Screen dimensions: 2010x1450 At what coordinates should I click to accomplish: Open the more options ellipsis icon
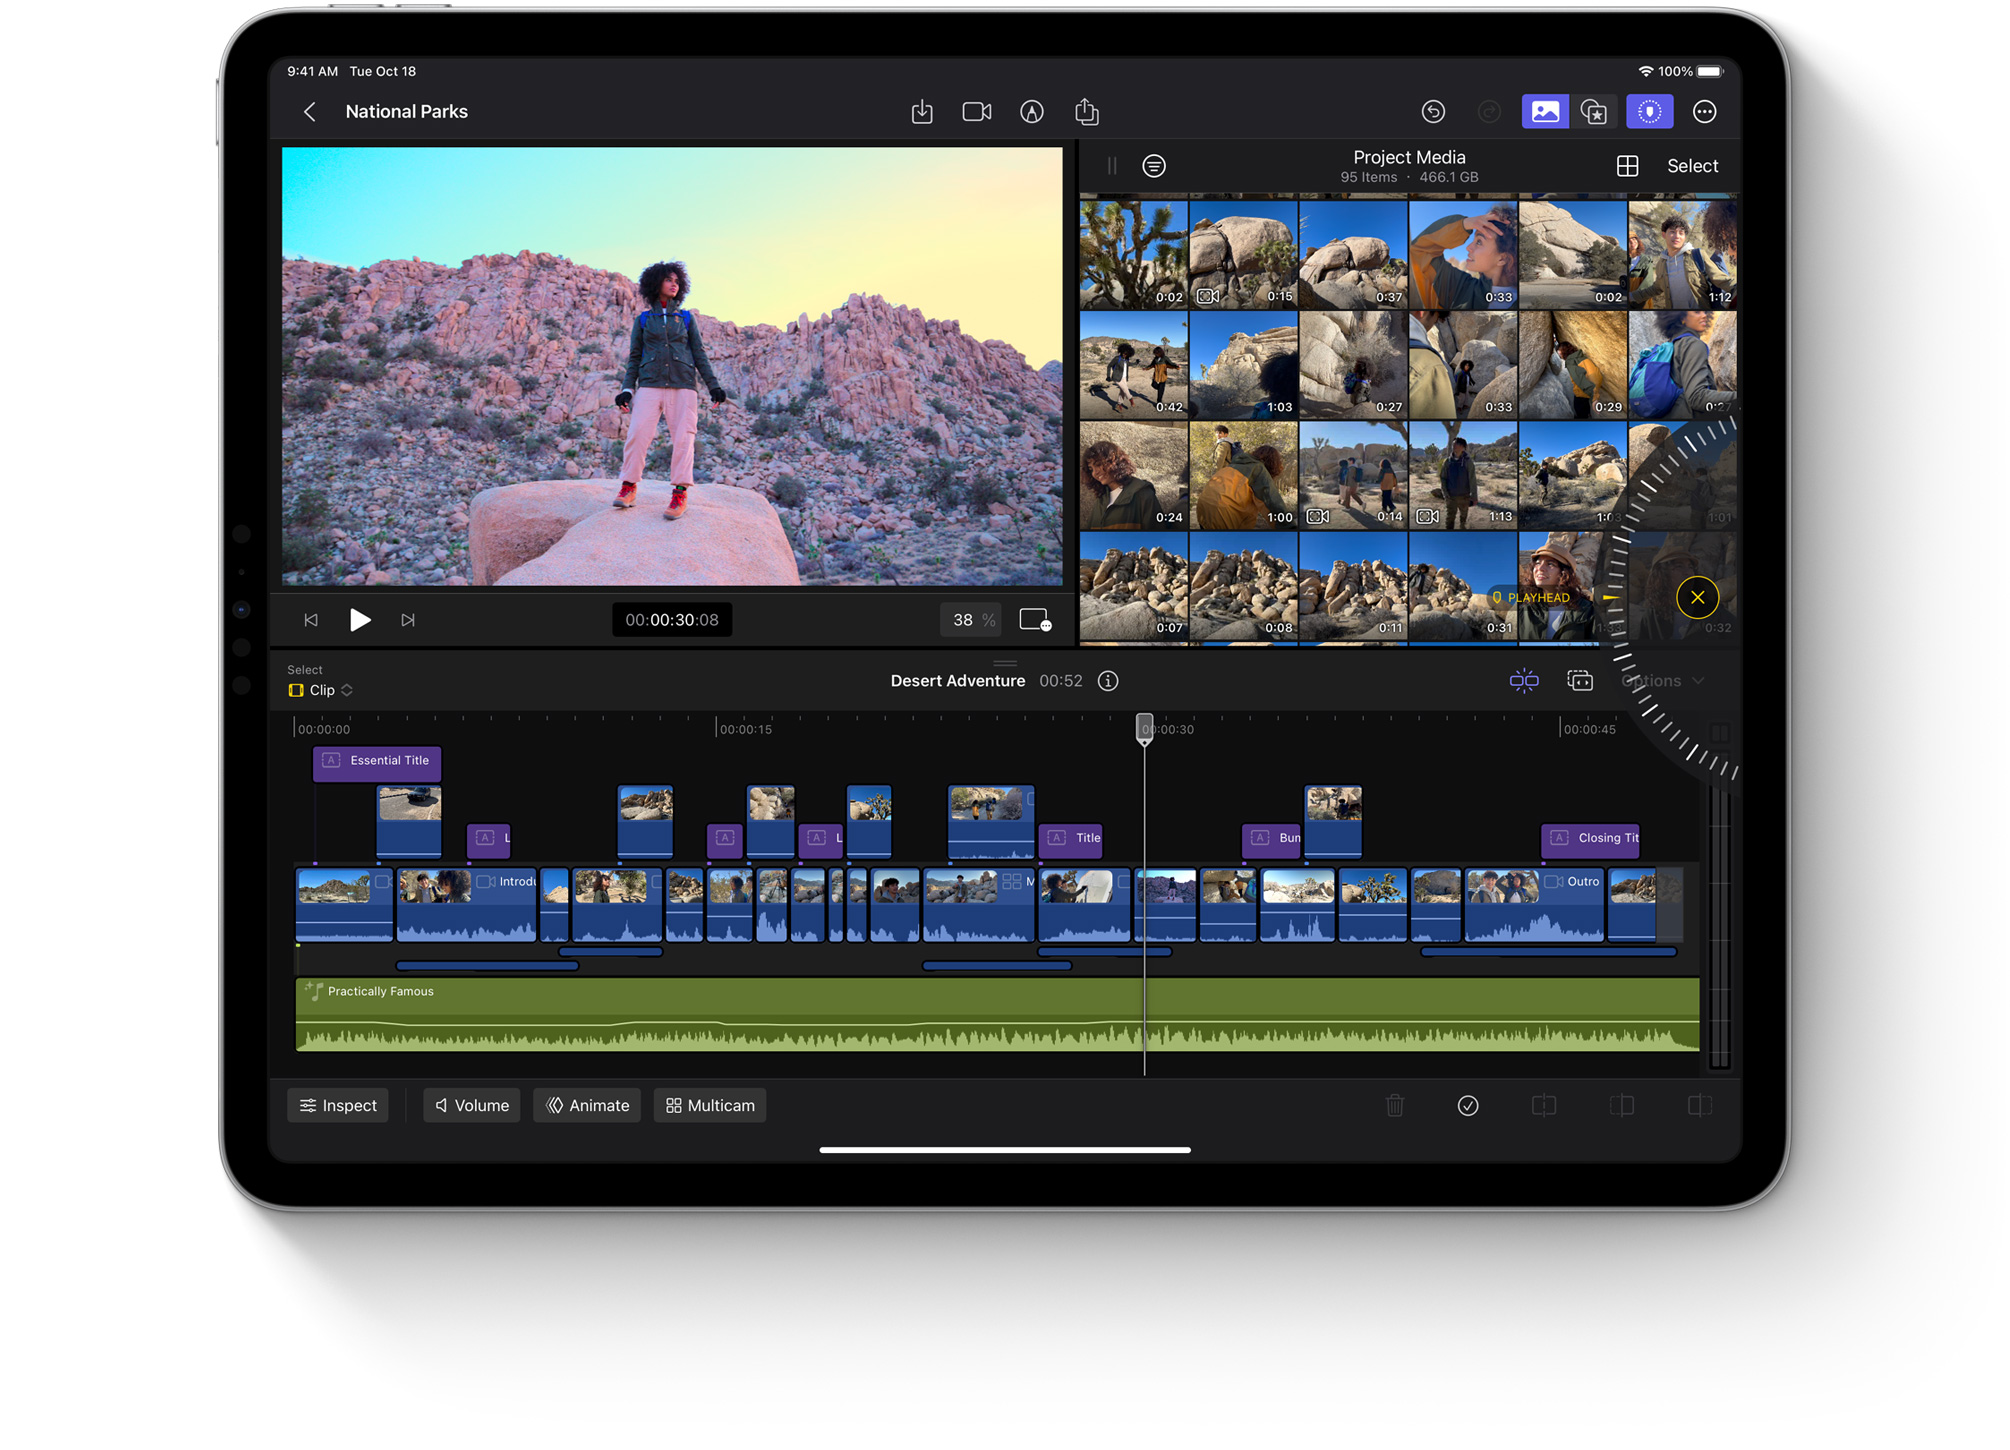[x=1704, y=112]
